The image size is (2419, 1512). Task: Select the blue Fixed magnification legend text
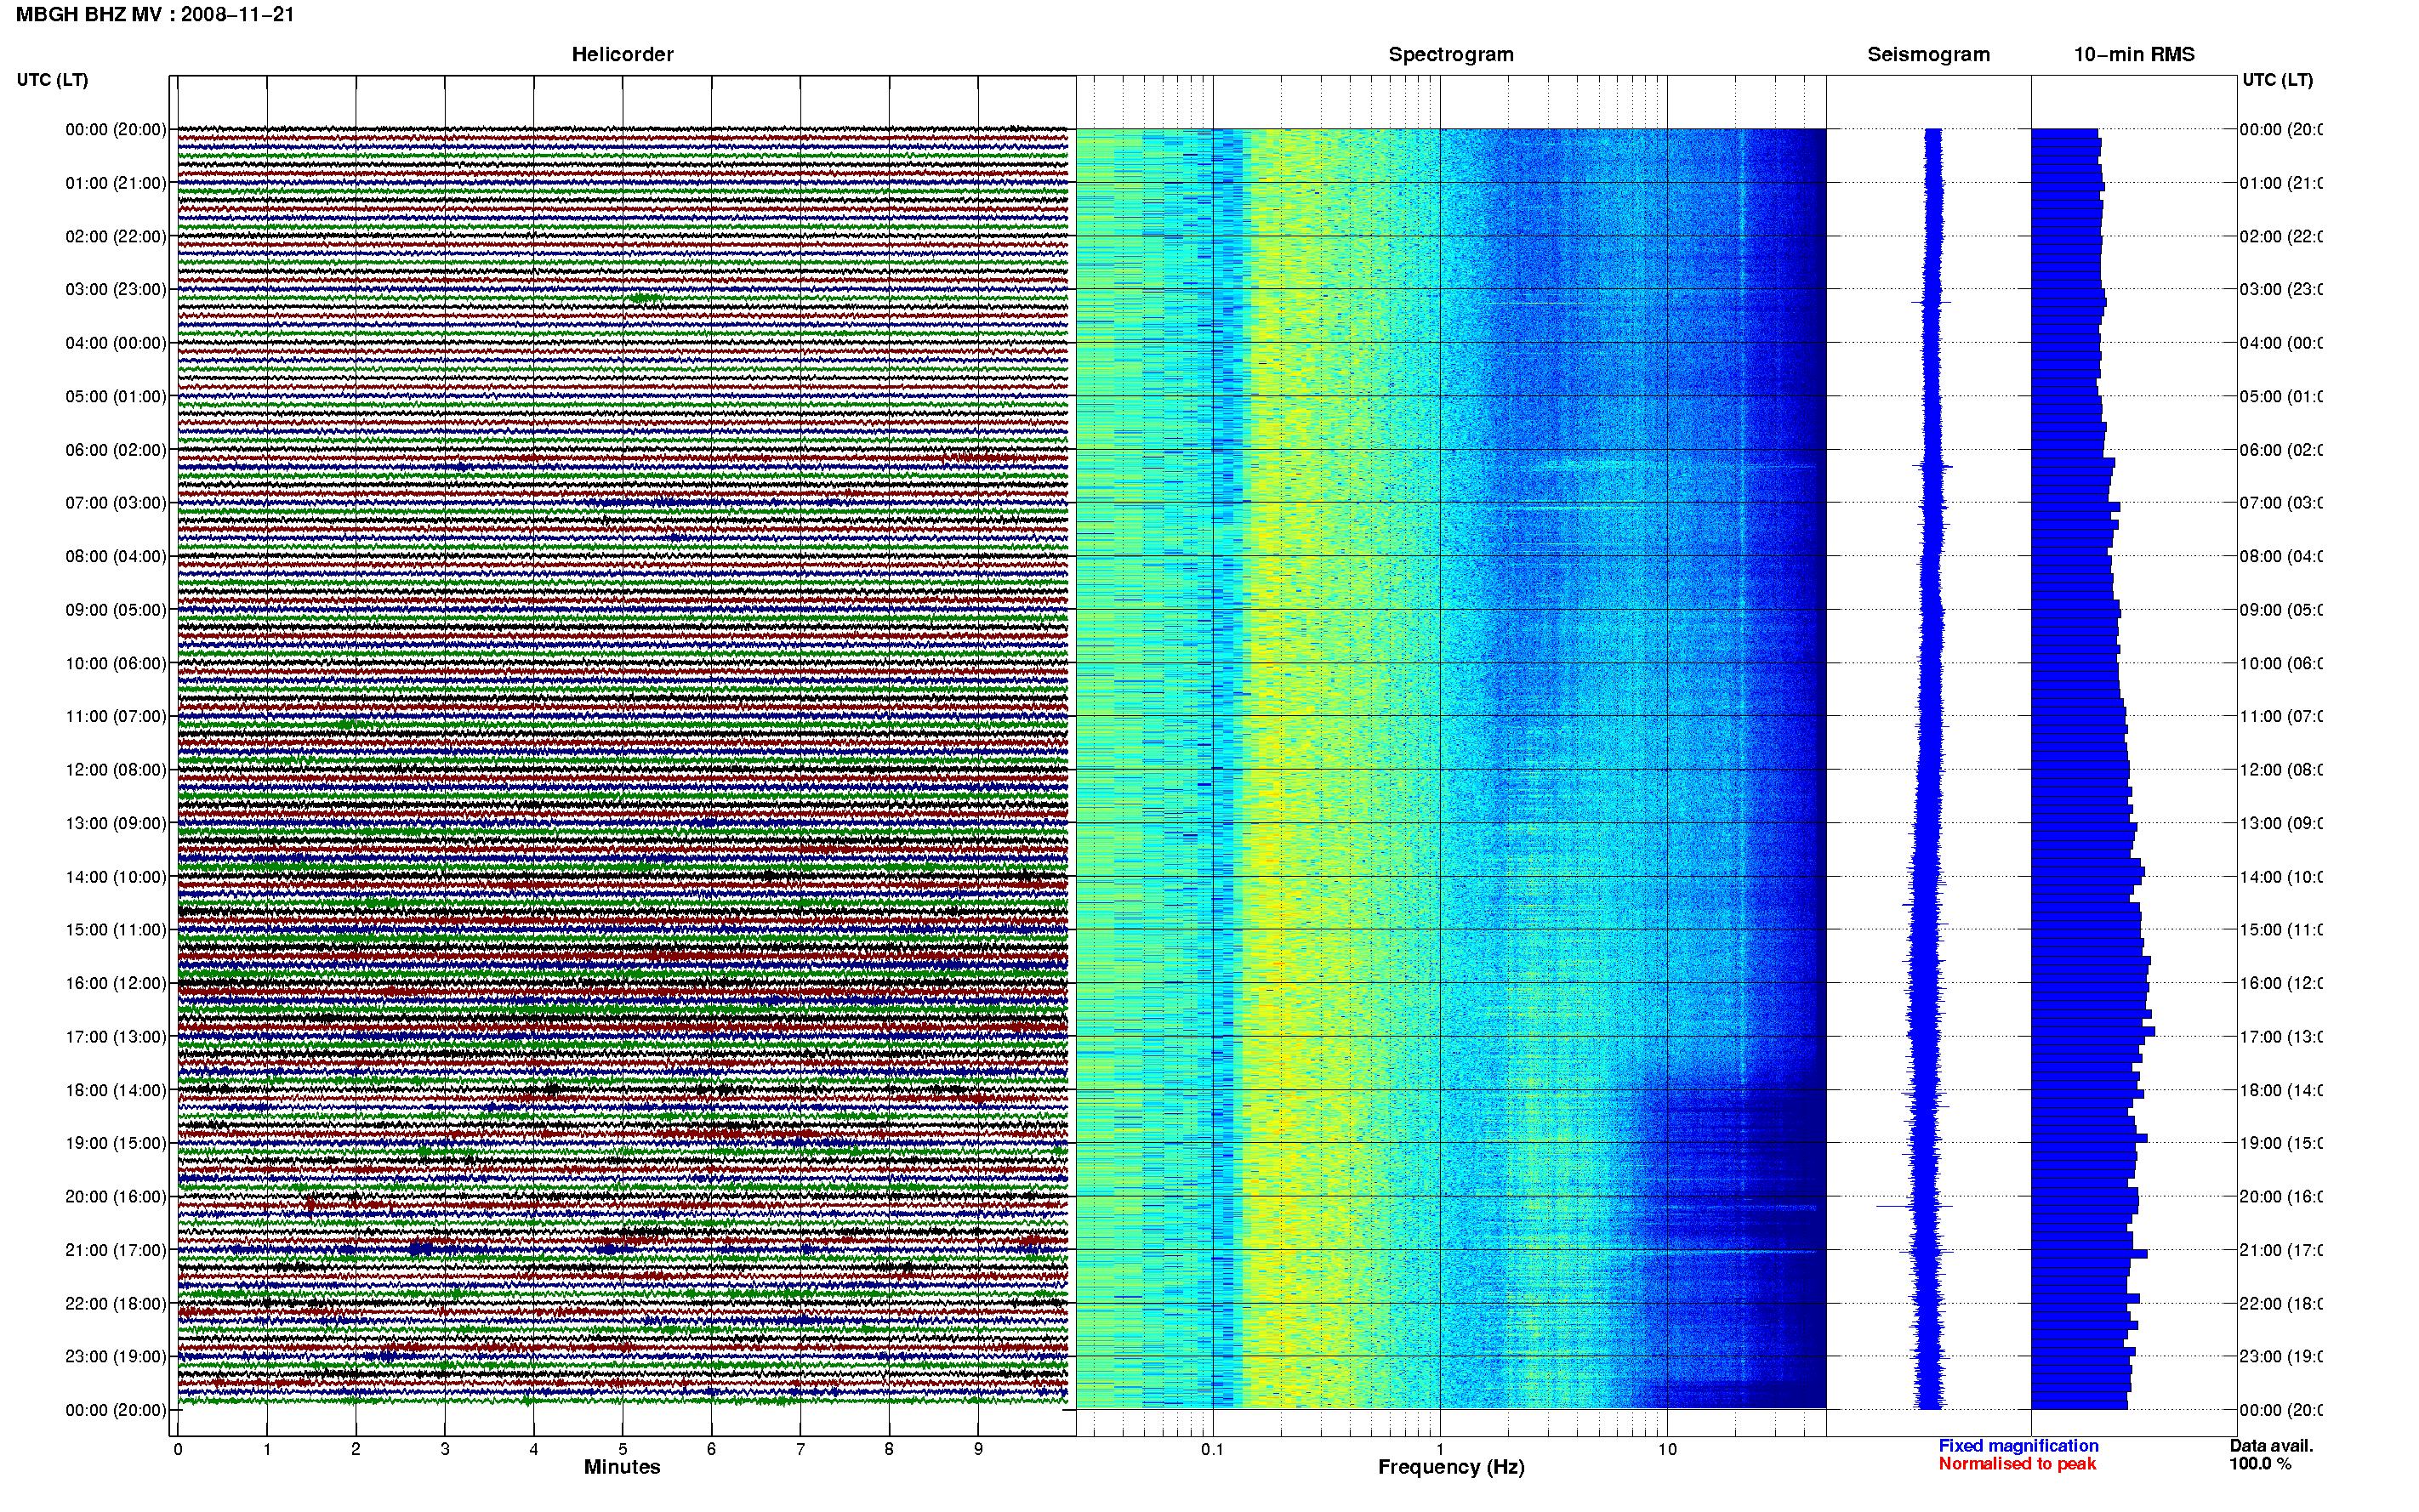click(2018, 1446)
